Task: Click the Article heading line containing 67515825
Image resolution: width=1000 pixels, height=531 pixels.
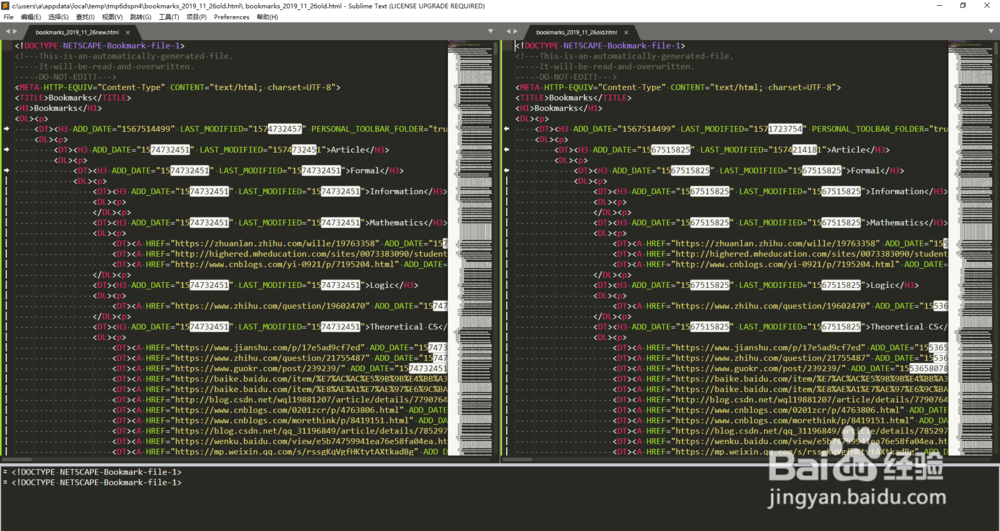Action: (723, 150)
